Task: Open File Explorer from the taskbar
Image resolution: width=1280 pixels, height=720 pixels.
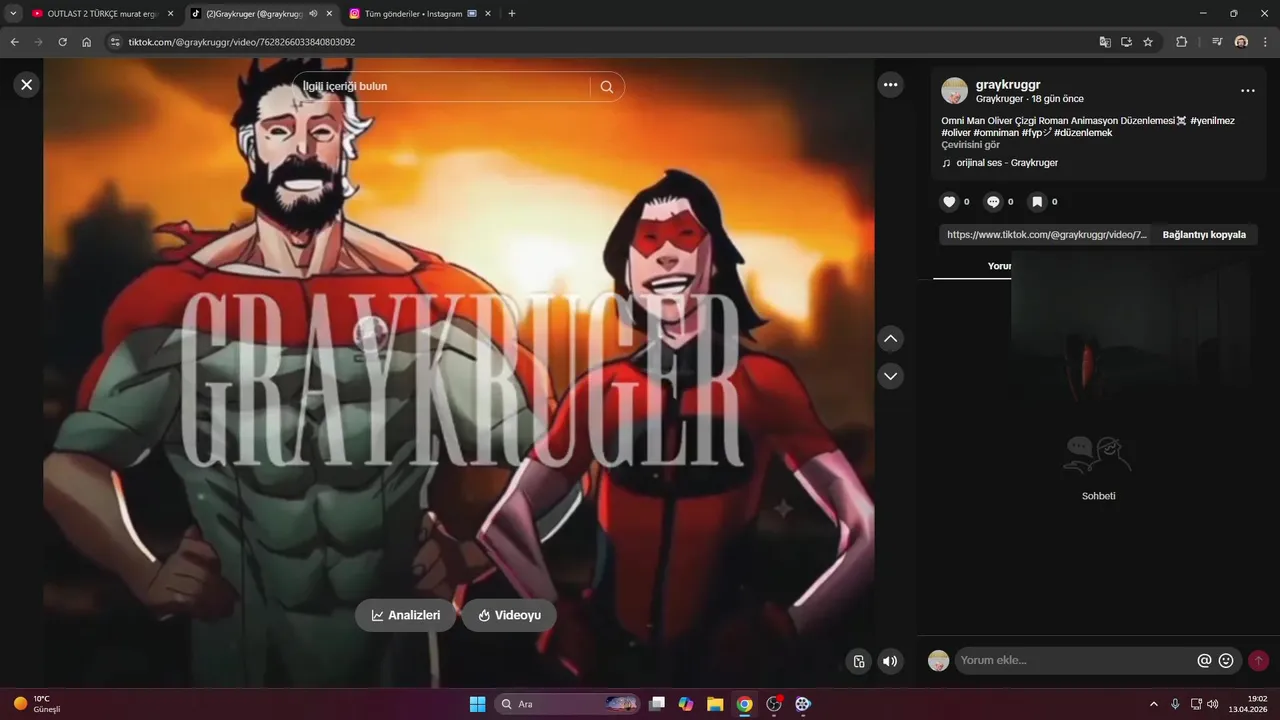Action: click(x=715, y=704)
